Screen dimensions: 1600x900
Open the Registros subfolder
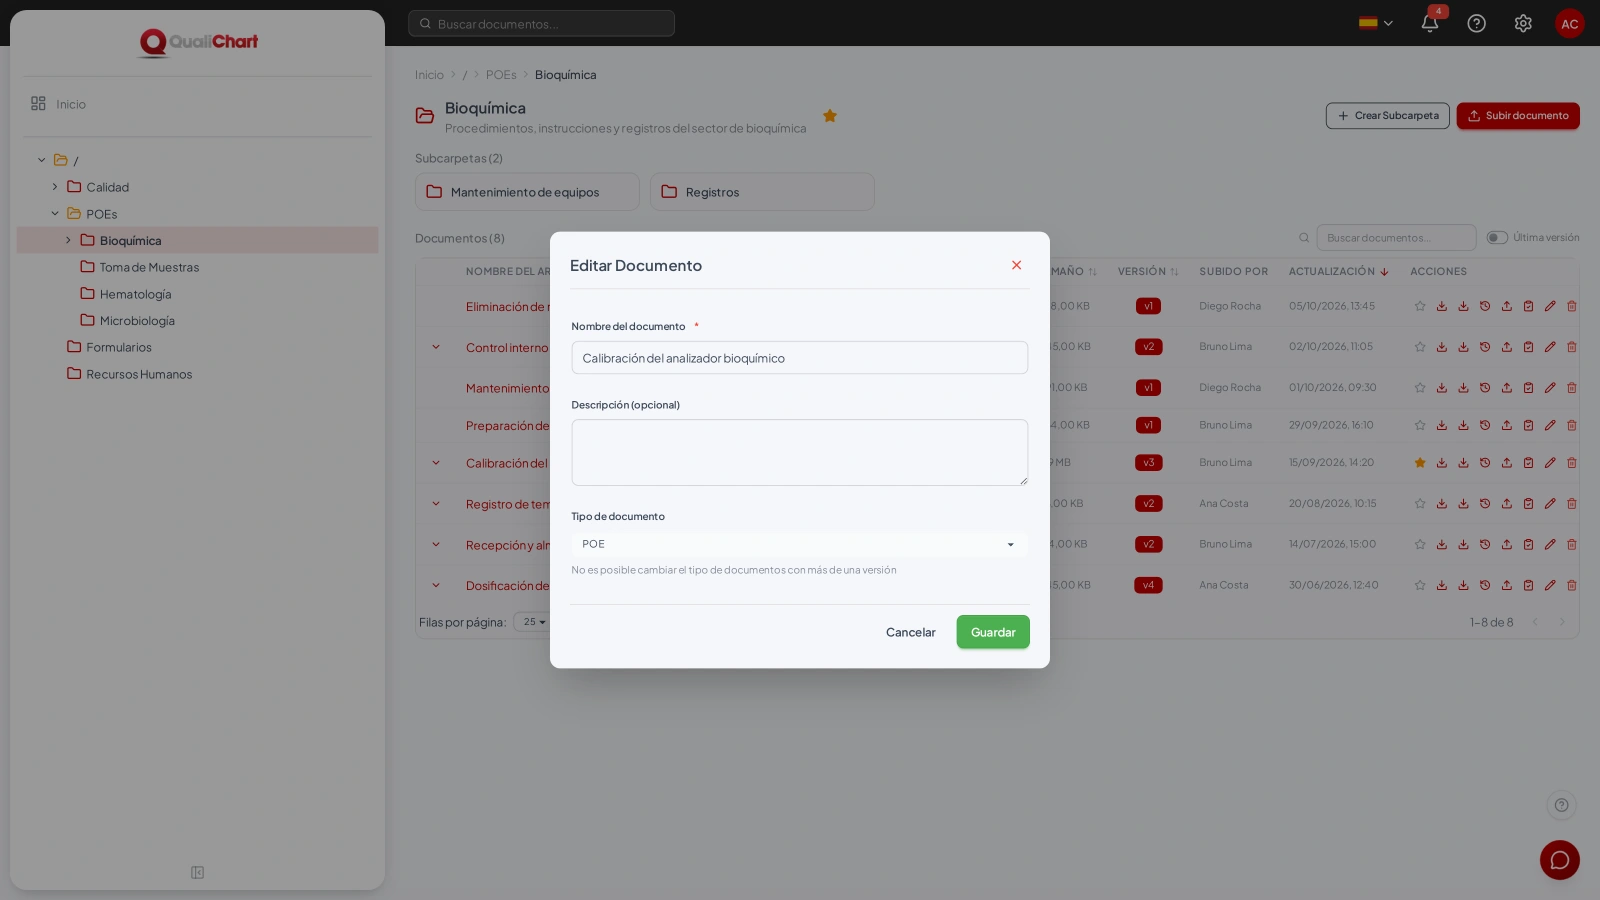click(762, 192)
